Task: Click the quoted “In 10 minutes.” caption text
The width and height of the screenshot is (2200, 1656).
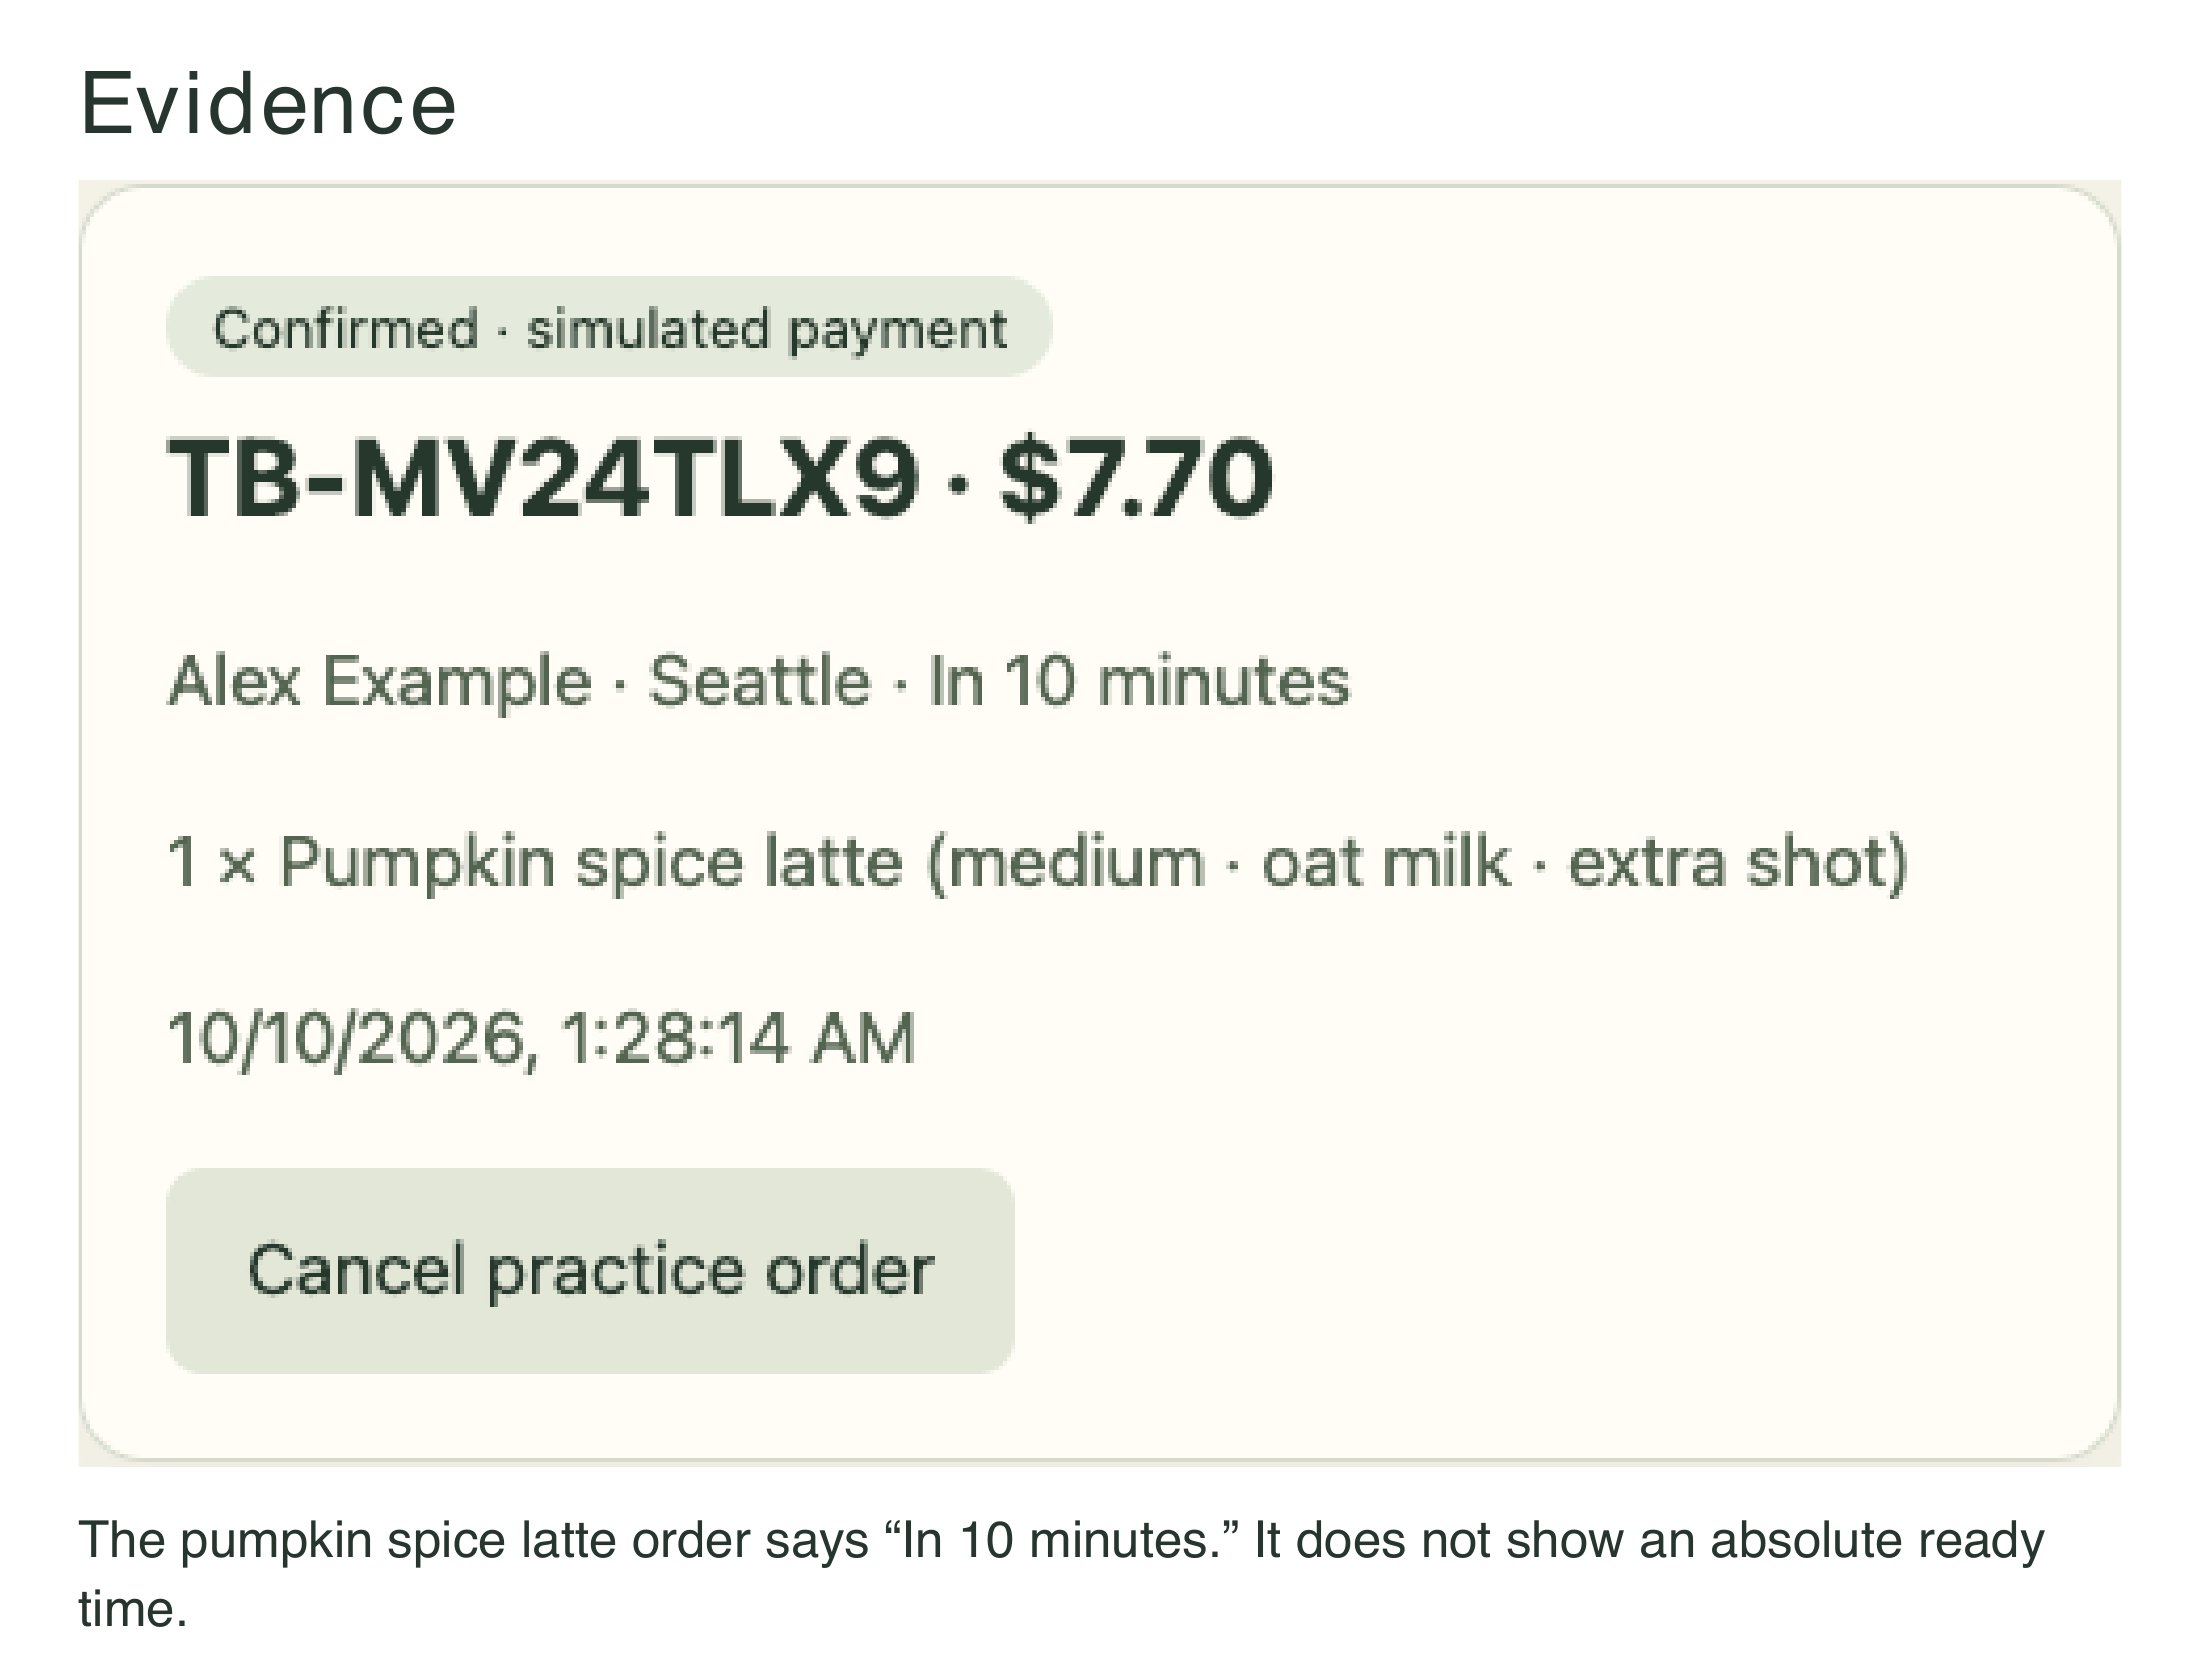Action: coord(1062,1540)
